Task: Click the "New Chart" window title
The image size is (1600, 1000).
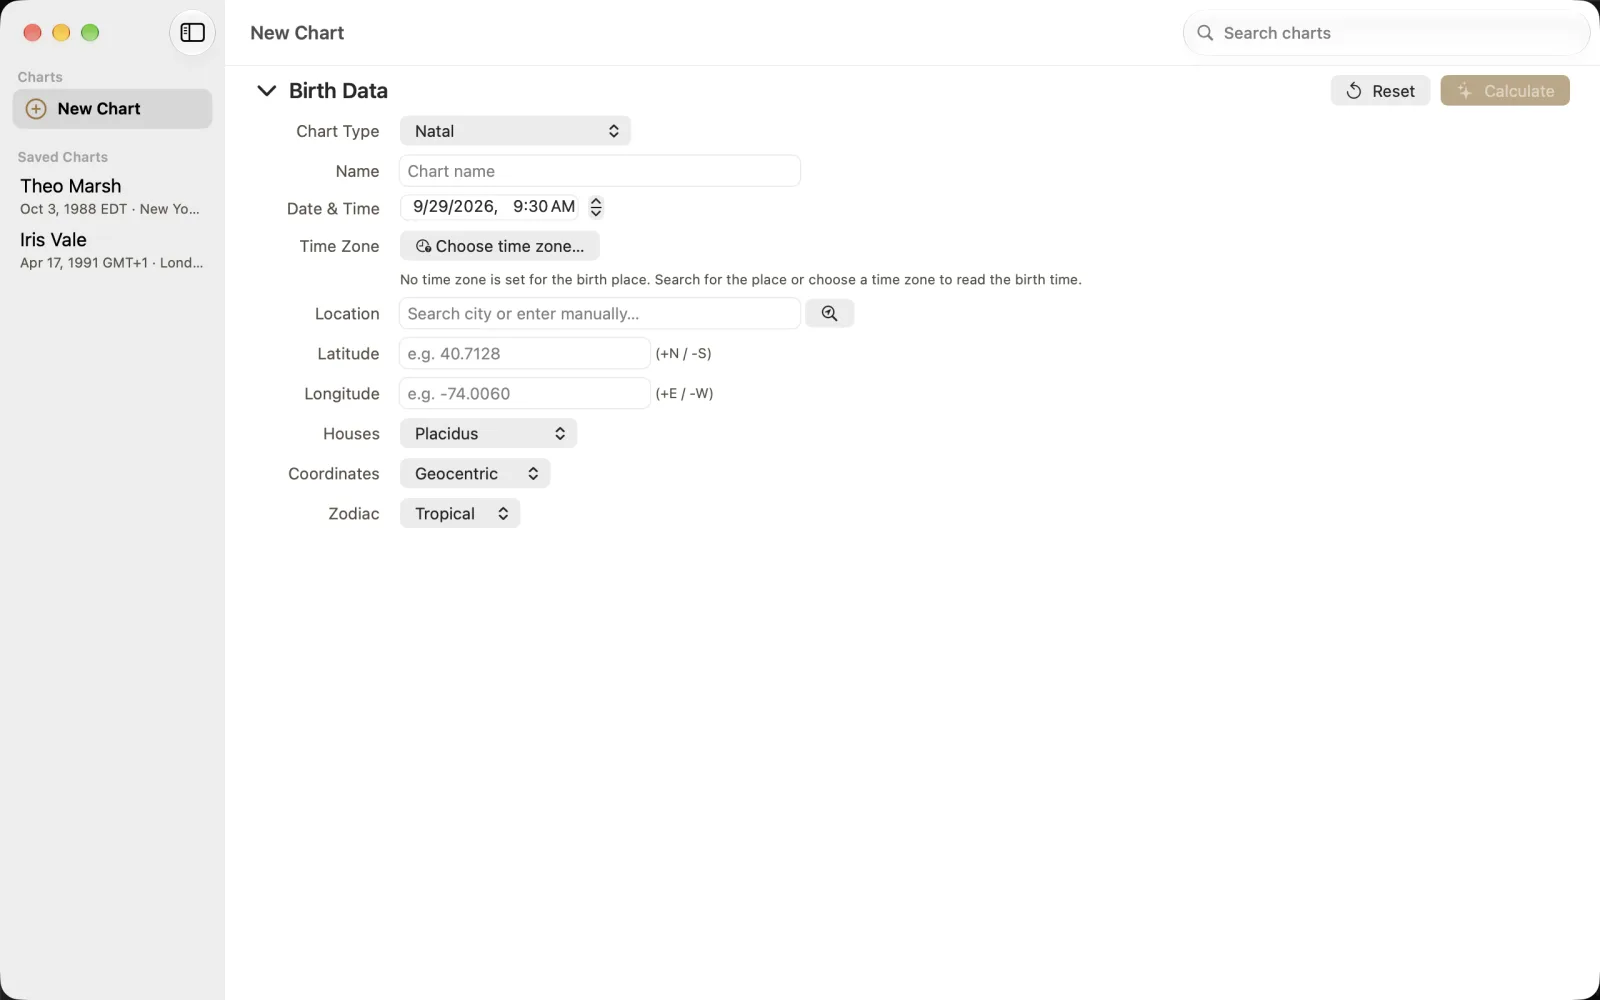Action: tap(297, 33)
